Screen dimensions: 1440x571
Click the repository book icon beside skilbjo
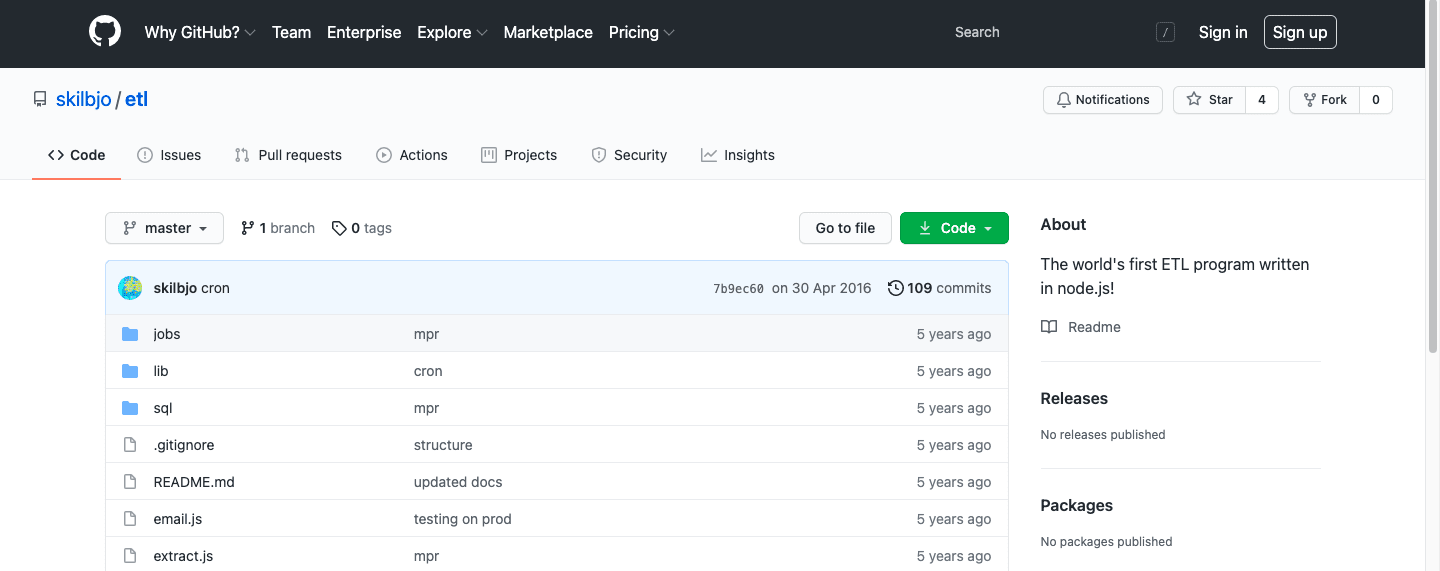pos(40,99)
